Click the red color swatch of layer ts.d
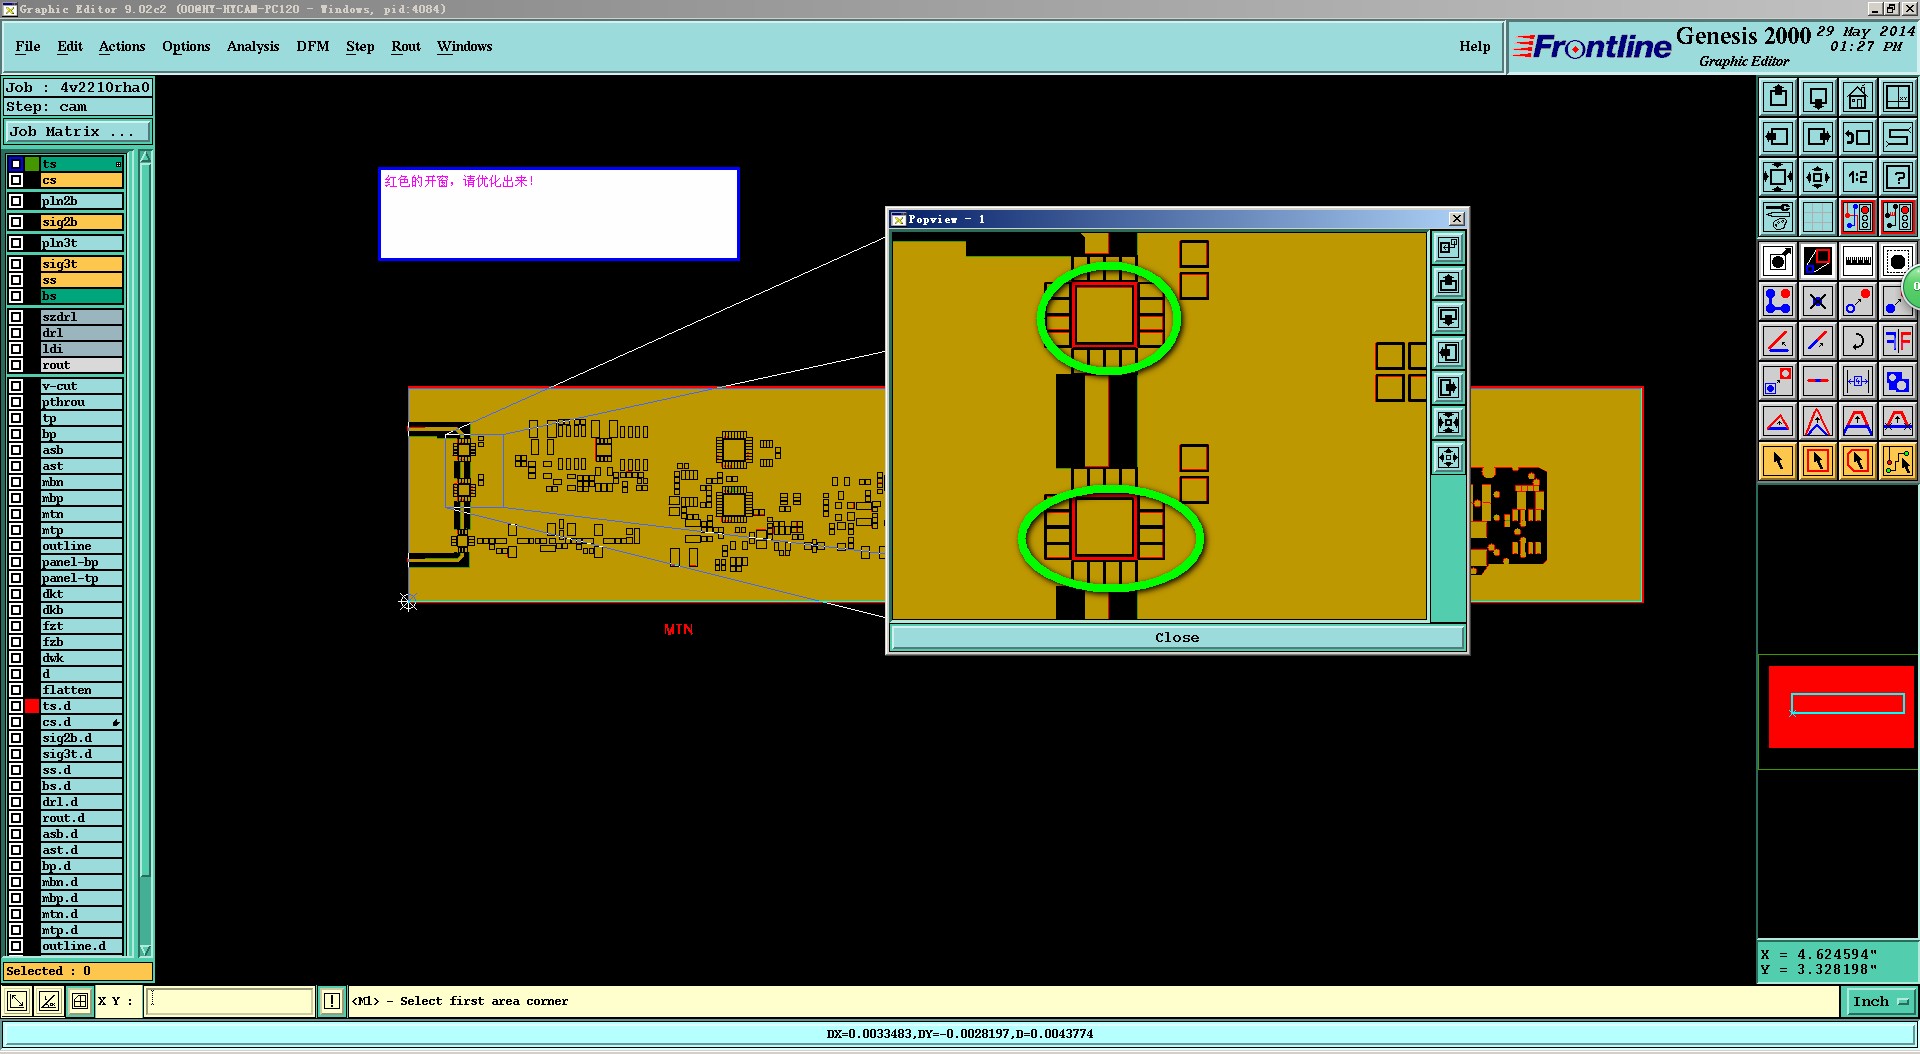 pos(32,706)
